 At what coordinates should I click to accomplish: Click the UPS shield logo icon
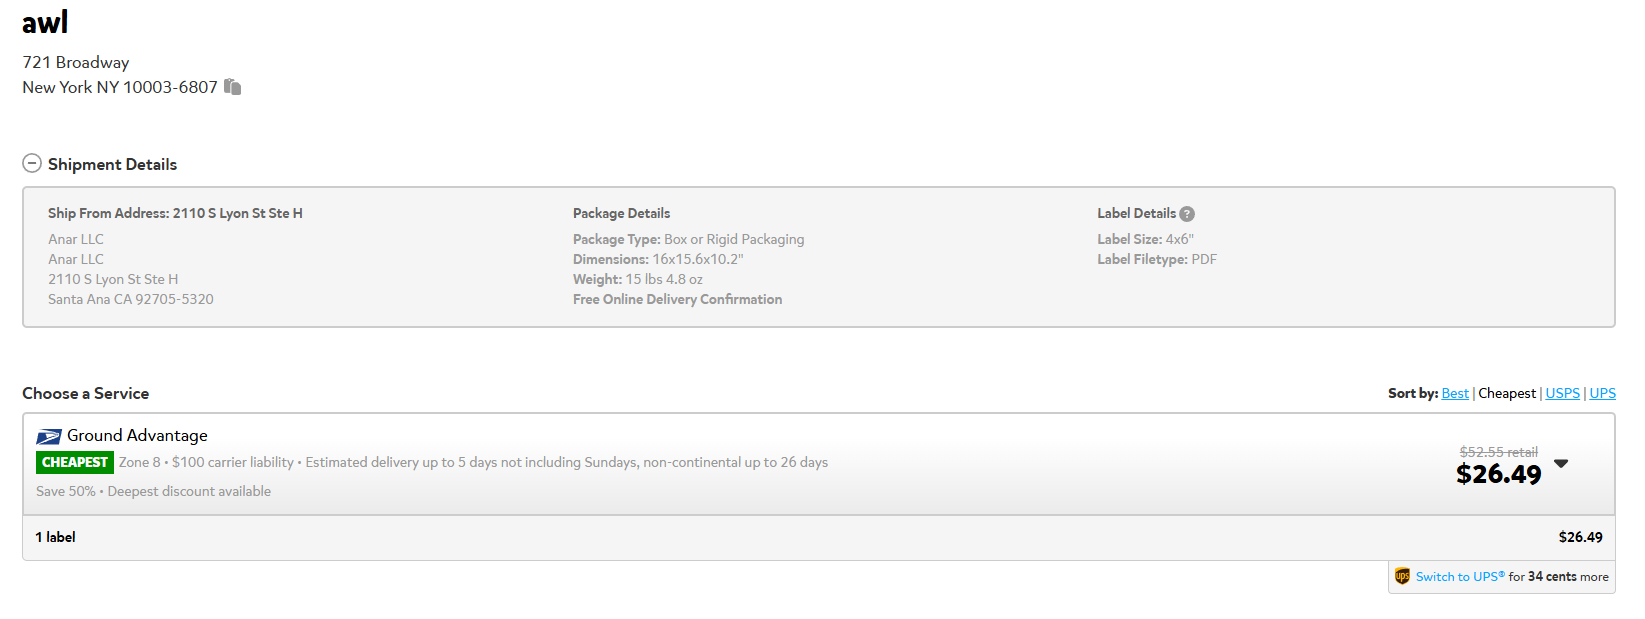pyautogui.click(x=1402, y=576)
